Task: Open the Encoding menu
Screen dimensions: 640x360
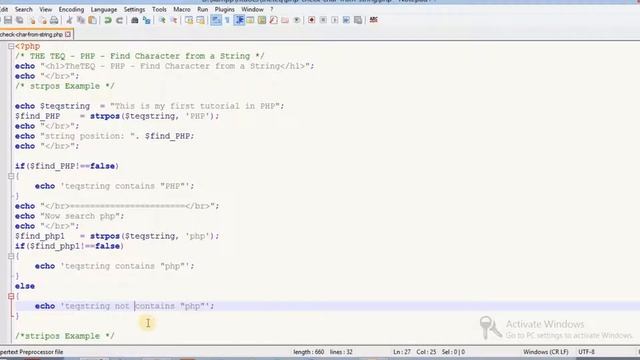Action: (x=71, y=9)
